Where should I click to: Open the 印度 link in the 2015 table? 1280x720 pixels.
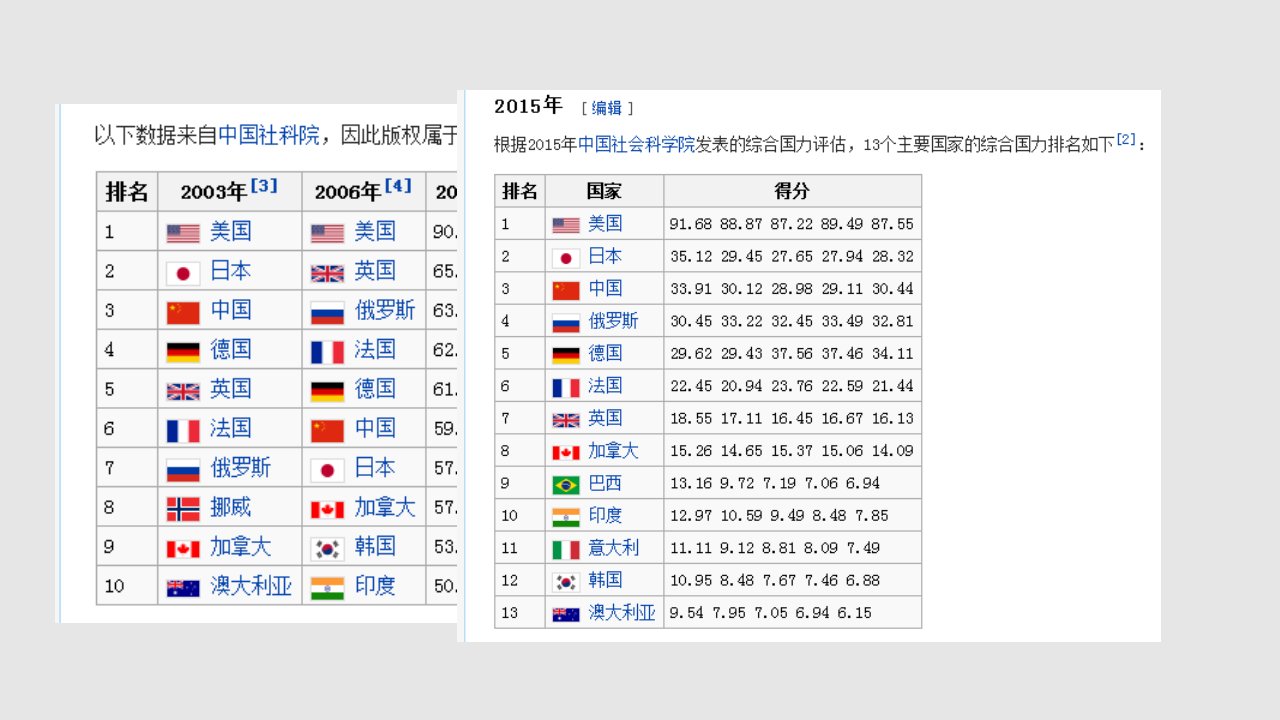(604, 516)
